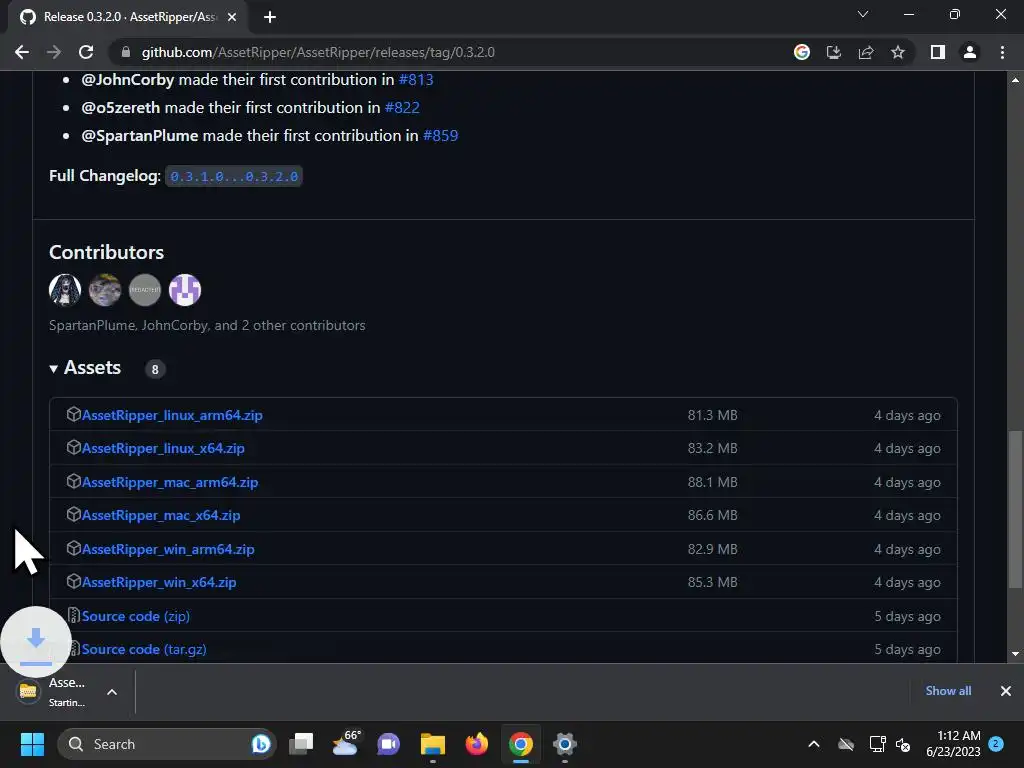Click zip file icon beside Source code (zip)
The height and width of the screenshot is (768, 1024).
[x=73, y=615]
